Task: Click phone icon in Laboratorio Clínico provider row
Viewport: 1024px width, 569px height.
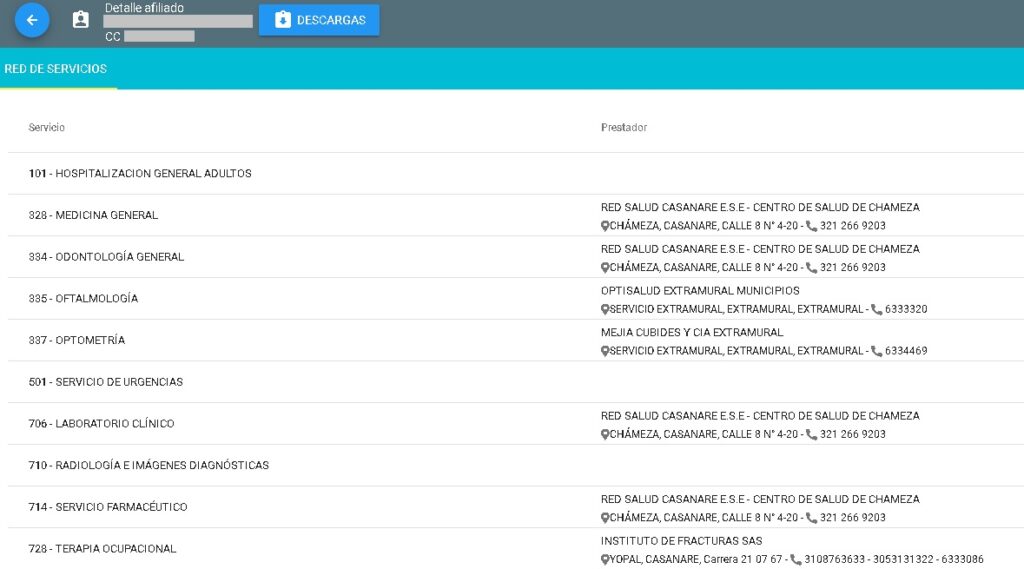Action: pyautogui.click(x=811, y=434)
